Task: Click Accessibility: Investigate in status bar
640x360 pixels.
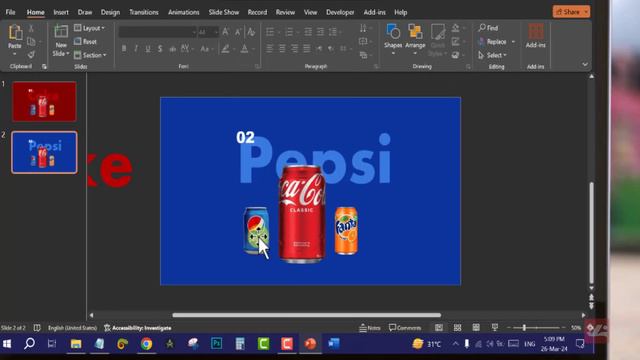Action: [138, 328]
